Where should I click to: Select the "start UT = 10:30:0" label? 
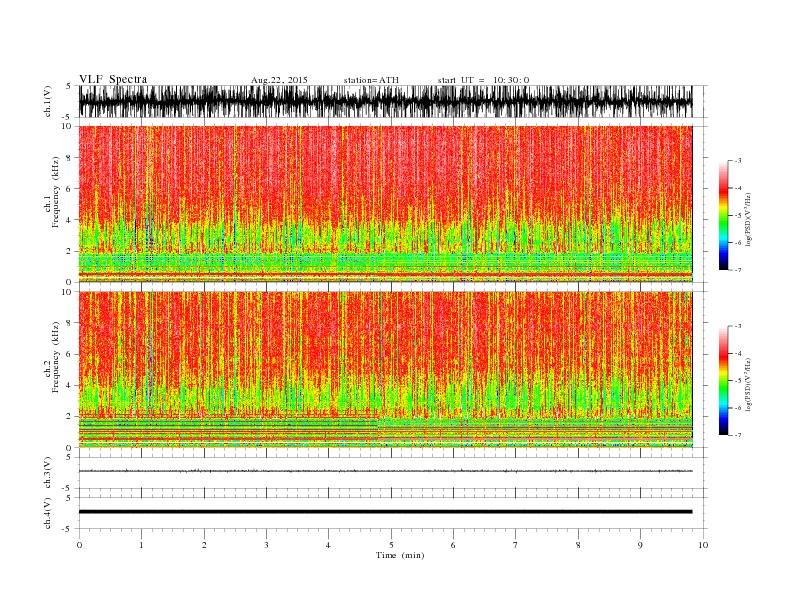point(483,80)
